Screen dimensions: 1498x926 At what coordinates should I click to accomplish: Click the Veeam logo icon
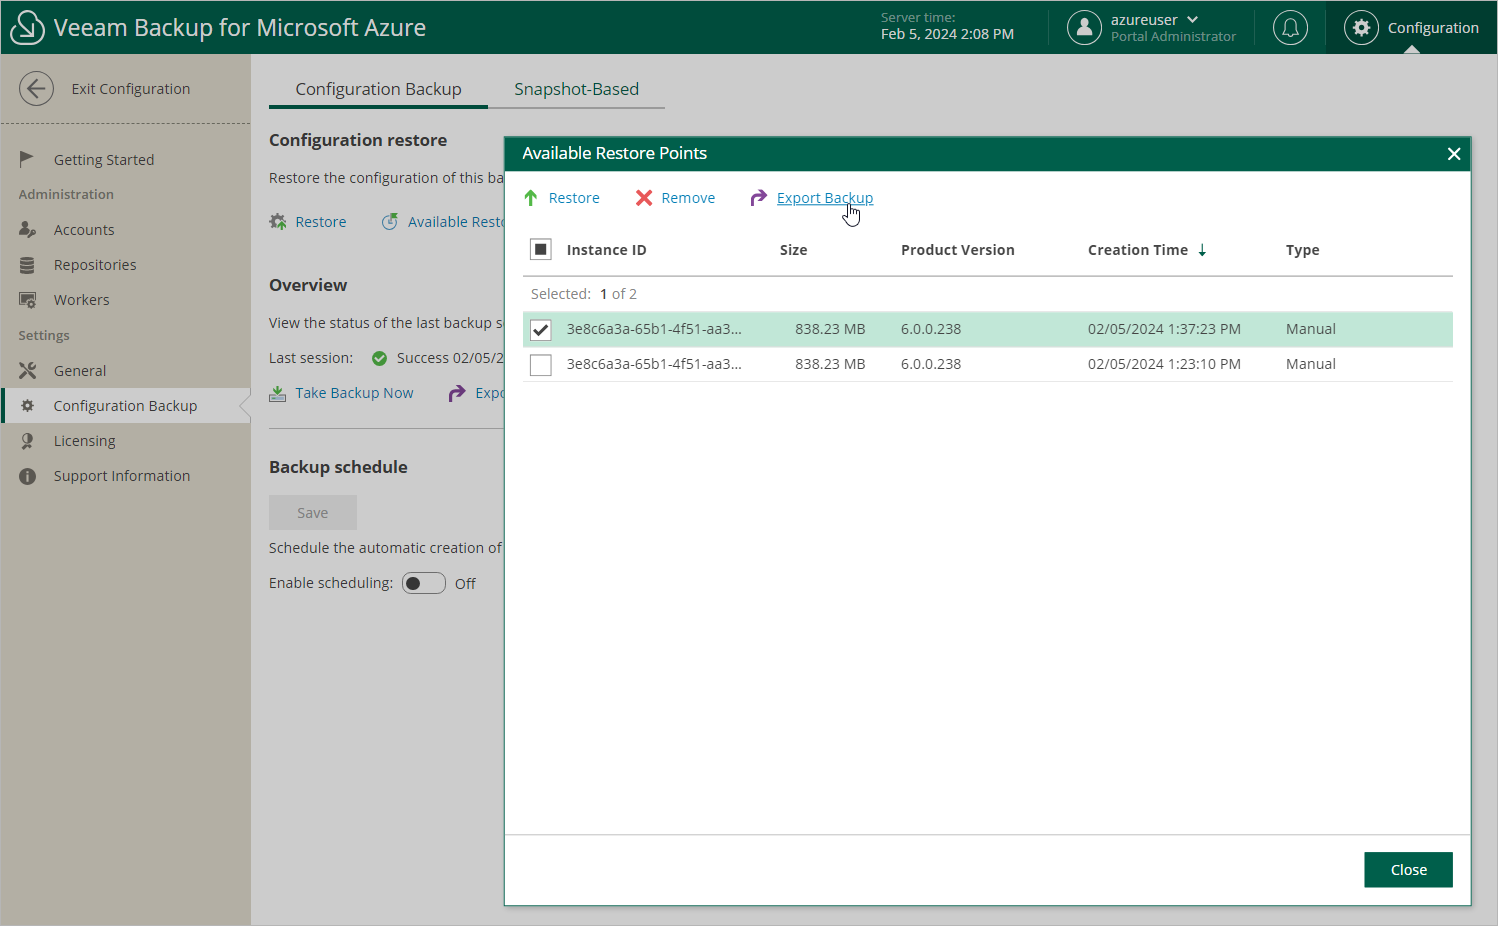[x=27, y=27]
